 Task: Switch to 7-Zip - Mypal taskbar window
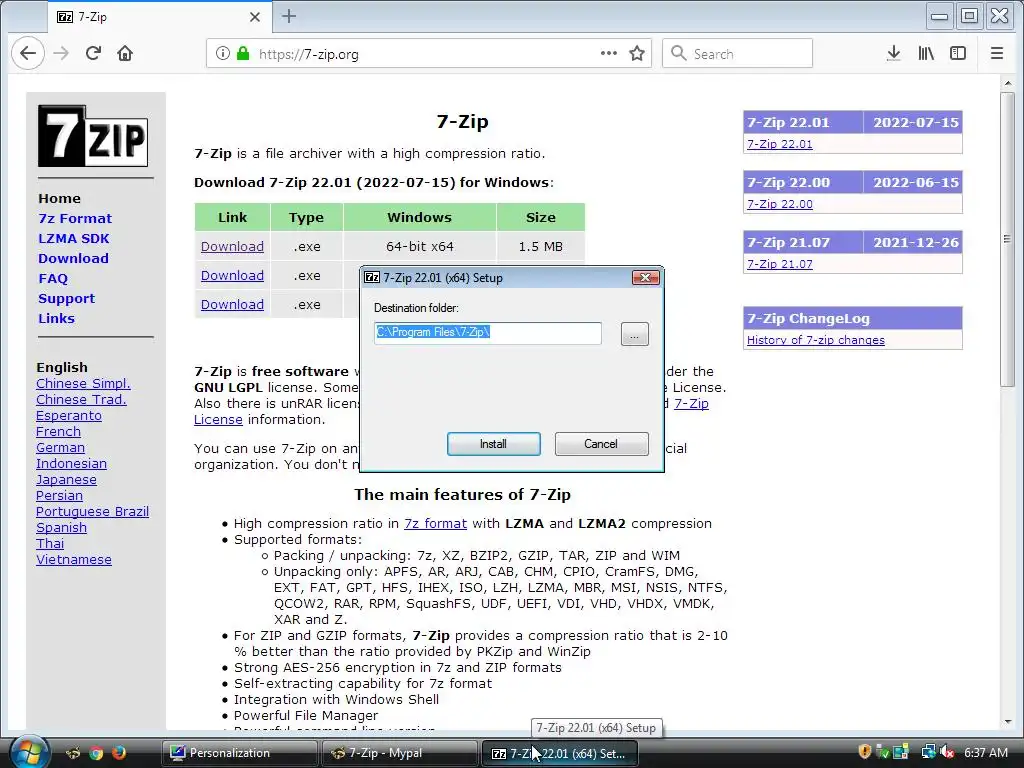click(399, 753)
